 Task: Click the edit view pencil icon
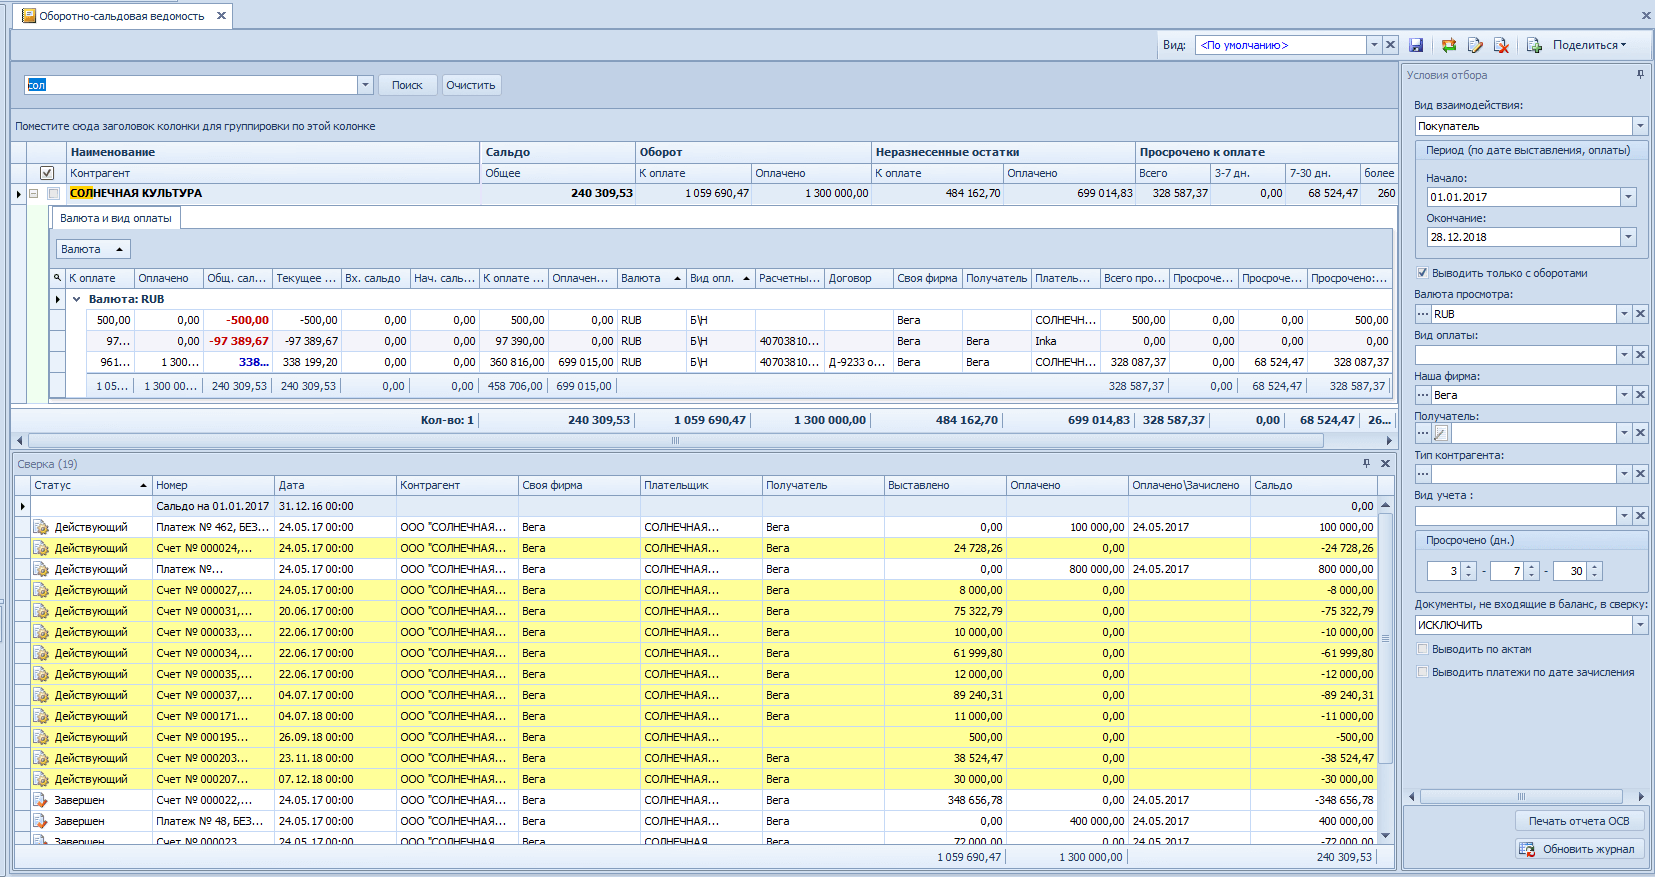[1475, 45]
